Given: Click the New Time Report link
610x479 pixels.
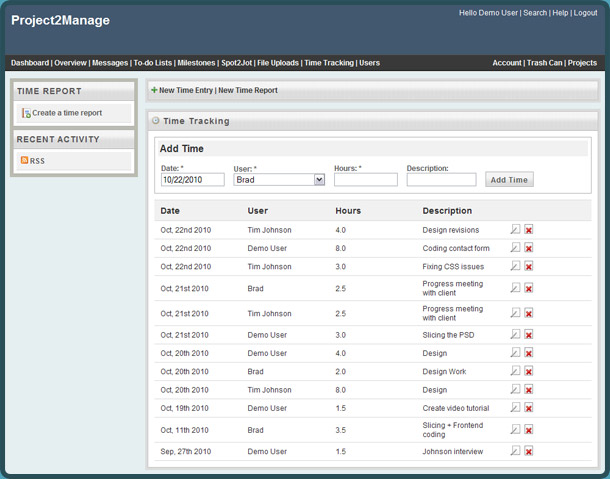Looking at the screenshot, I should [248, 90].
